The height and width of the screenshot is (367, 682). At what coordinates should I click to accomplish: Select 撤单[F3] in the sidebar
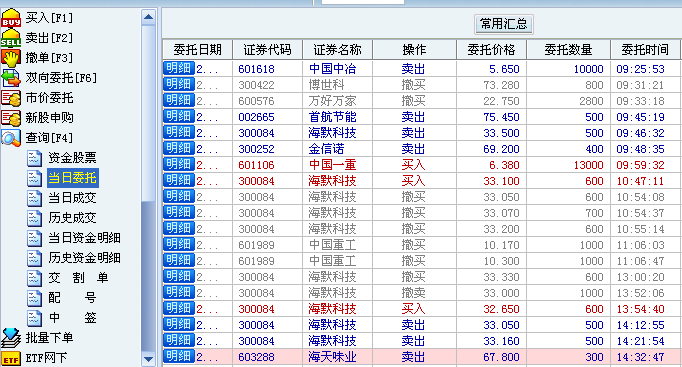[x=49, y=58]
